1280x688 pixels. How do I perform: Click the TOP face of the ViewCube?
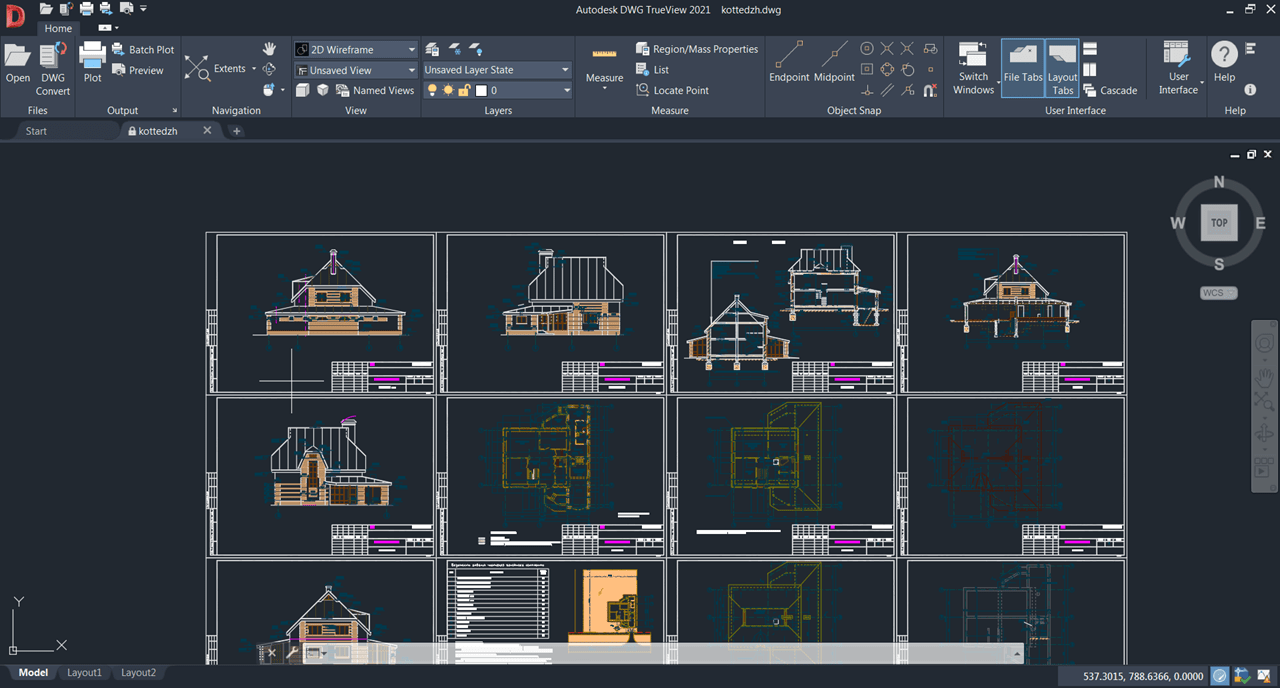coord(1219,223)
